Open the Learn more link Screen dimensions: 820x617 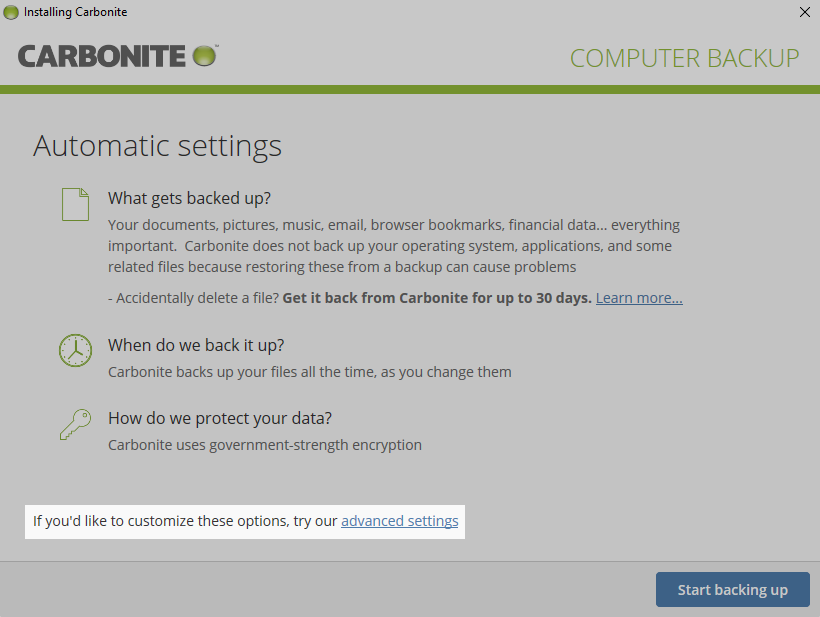click(639, 298)
